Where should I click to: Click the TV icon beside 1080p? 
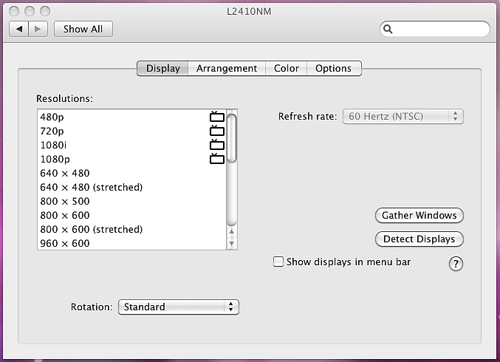217,159
